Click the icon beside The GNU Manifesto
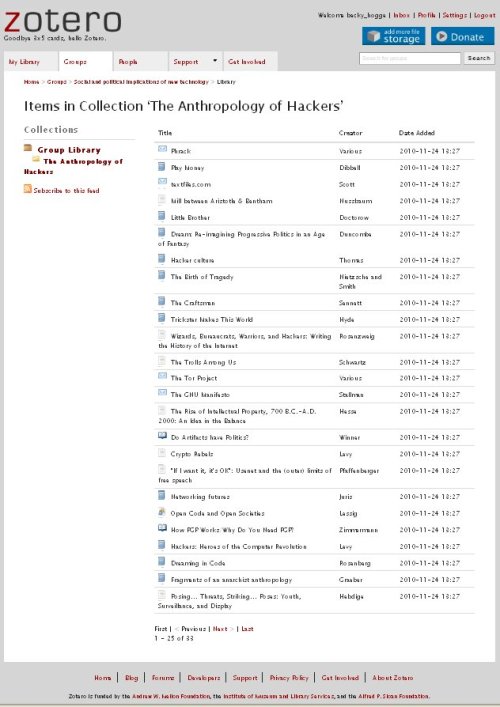 162,392
